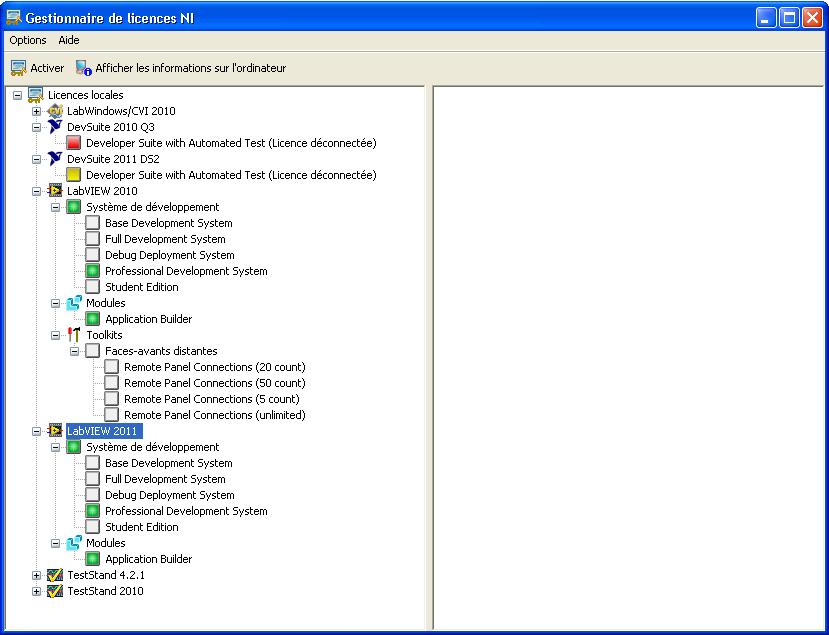Image resolution: width=829 pixels, height=635 pixels.
Task: Click grey box of Remote Panel Connections (20 count)
Action: 112,367
